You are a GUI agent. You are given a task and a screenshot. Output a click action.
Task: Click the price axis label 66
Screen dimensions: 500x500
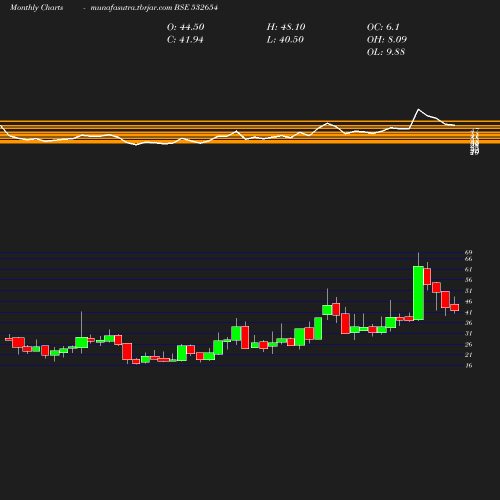468,259
